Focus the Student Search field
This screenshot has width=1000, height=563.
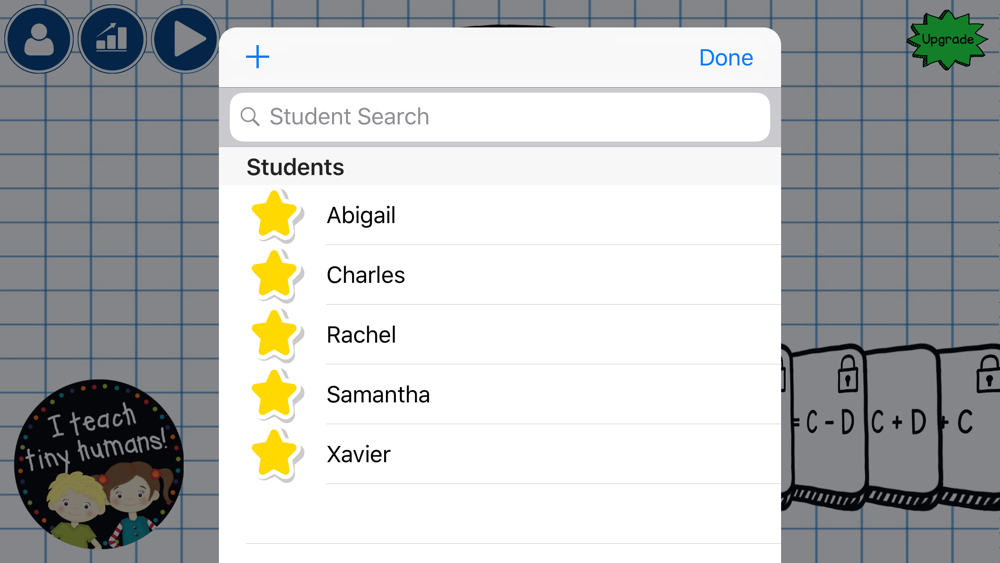pyautogui.click(x=500, y=117)
